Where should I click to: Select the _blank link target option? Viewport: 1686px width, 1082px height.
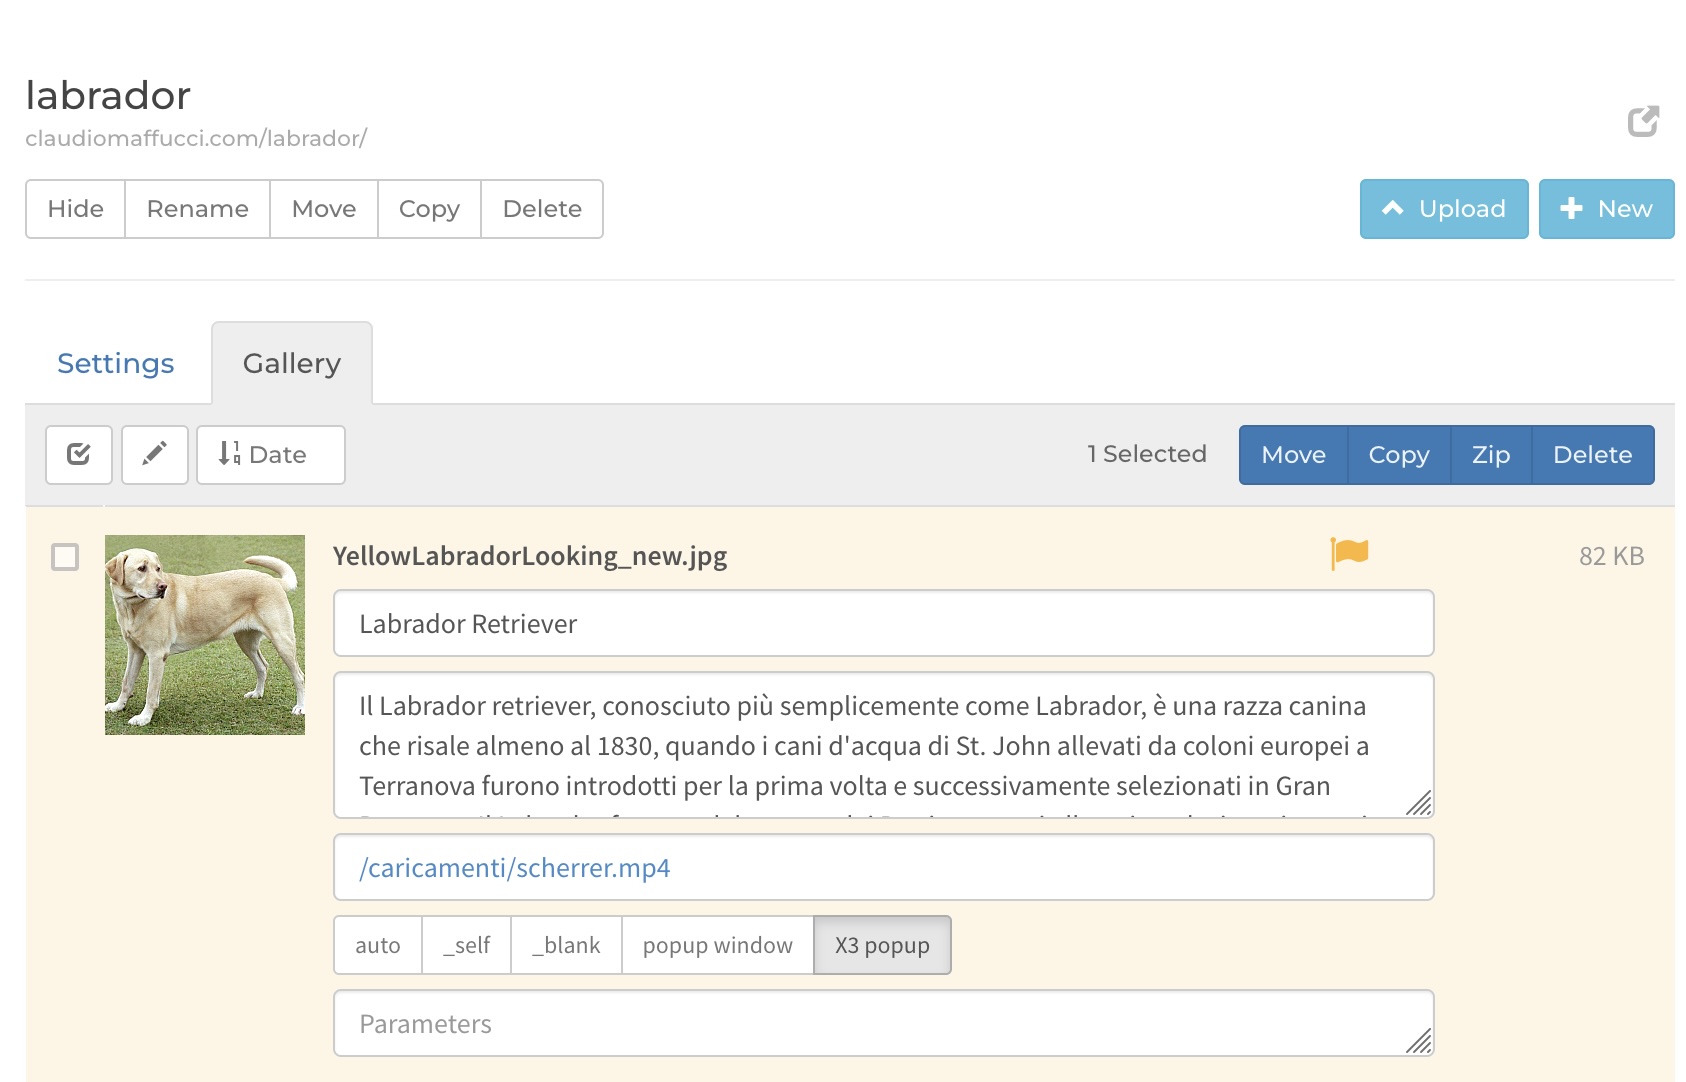pyautogui.click(x=566, y=945)
